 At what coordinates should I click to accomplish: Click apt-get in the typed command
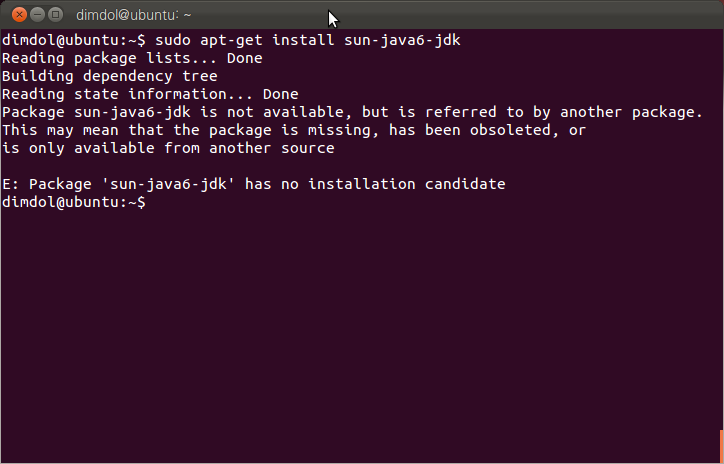(x=231, y=41)
